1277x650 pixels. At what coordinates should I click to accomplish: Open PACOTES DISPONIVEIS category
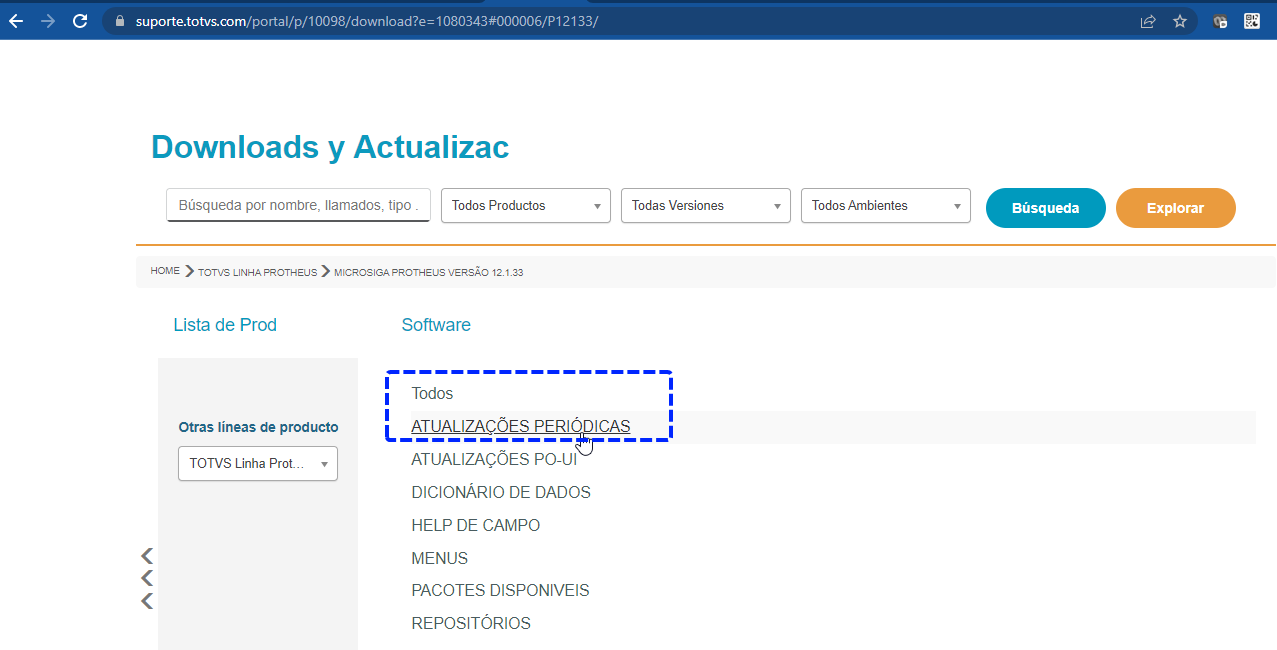point(500,590)
